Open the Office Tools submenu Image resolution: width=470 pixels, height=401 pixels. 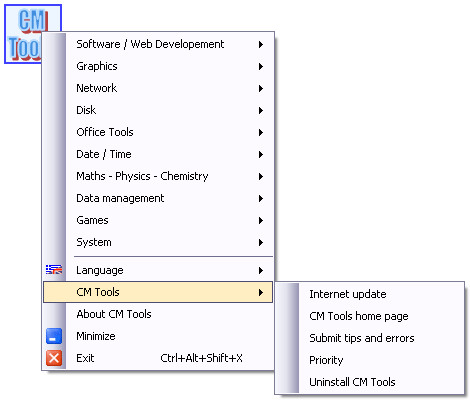(158, 132)
